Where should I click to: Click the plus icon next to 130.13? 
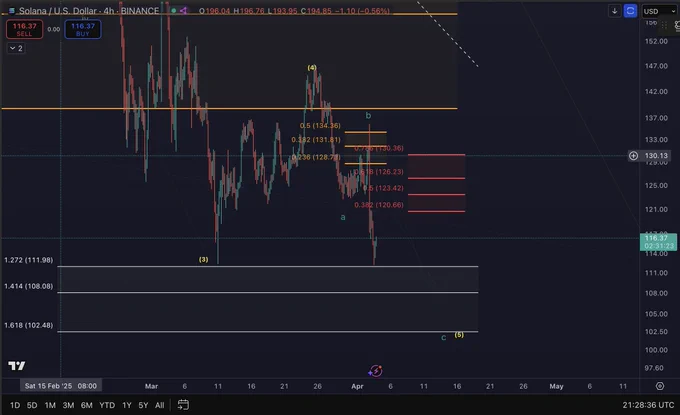coord(634,156)
